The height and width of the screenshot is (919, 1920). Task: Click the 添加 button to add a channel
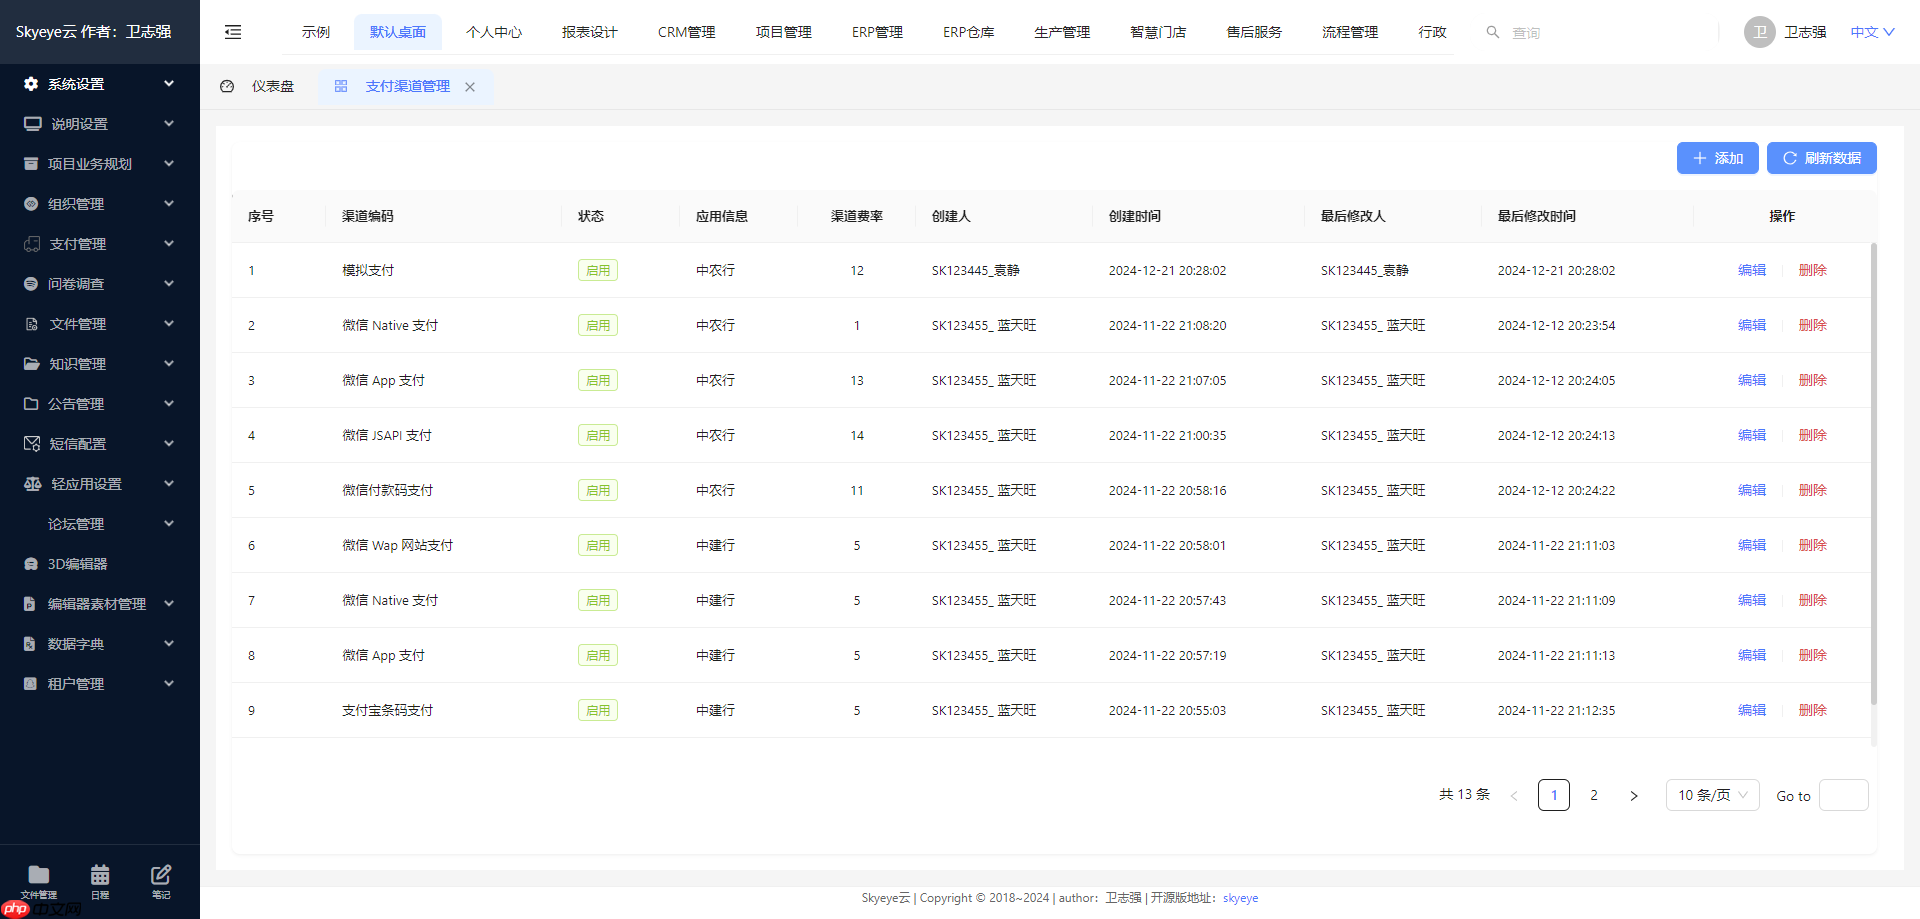pos(1717,157)
